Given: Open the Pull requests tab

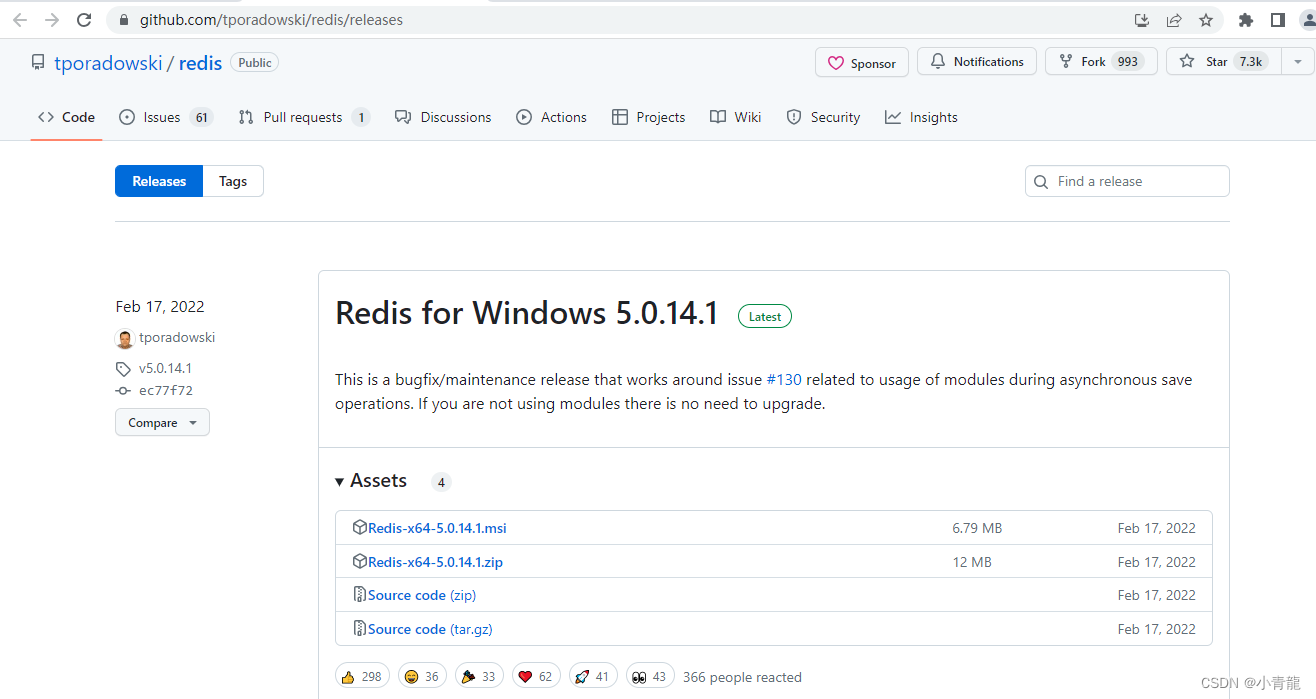Looking at the screenshot, I should [x=304, y=117].
